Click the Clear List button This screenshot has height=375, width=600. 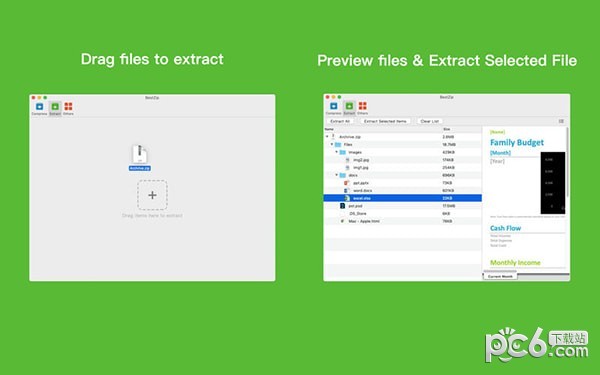(x=429, y=121)
